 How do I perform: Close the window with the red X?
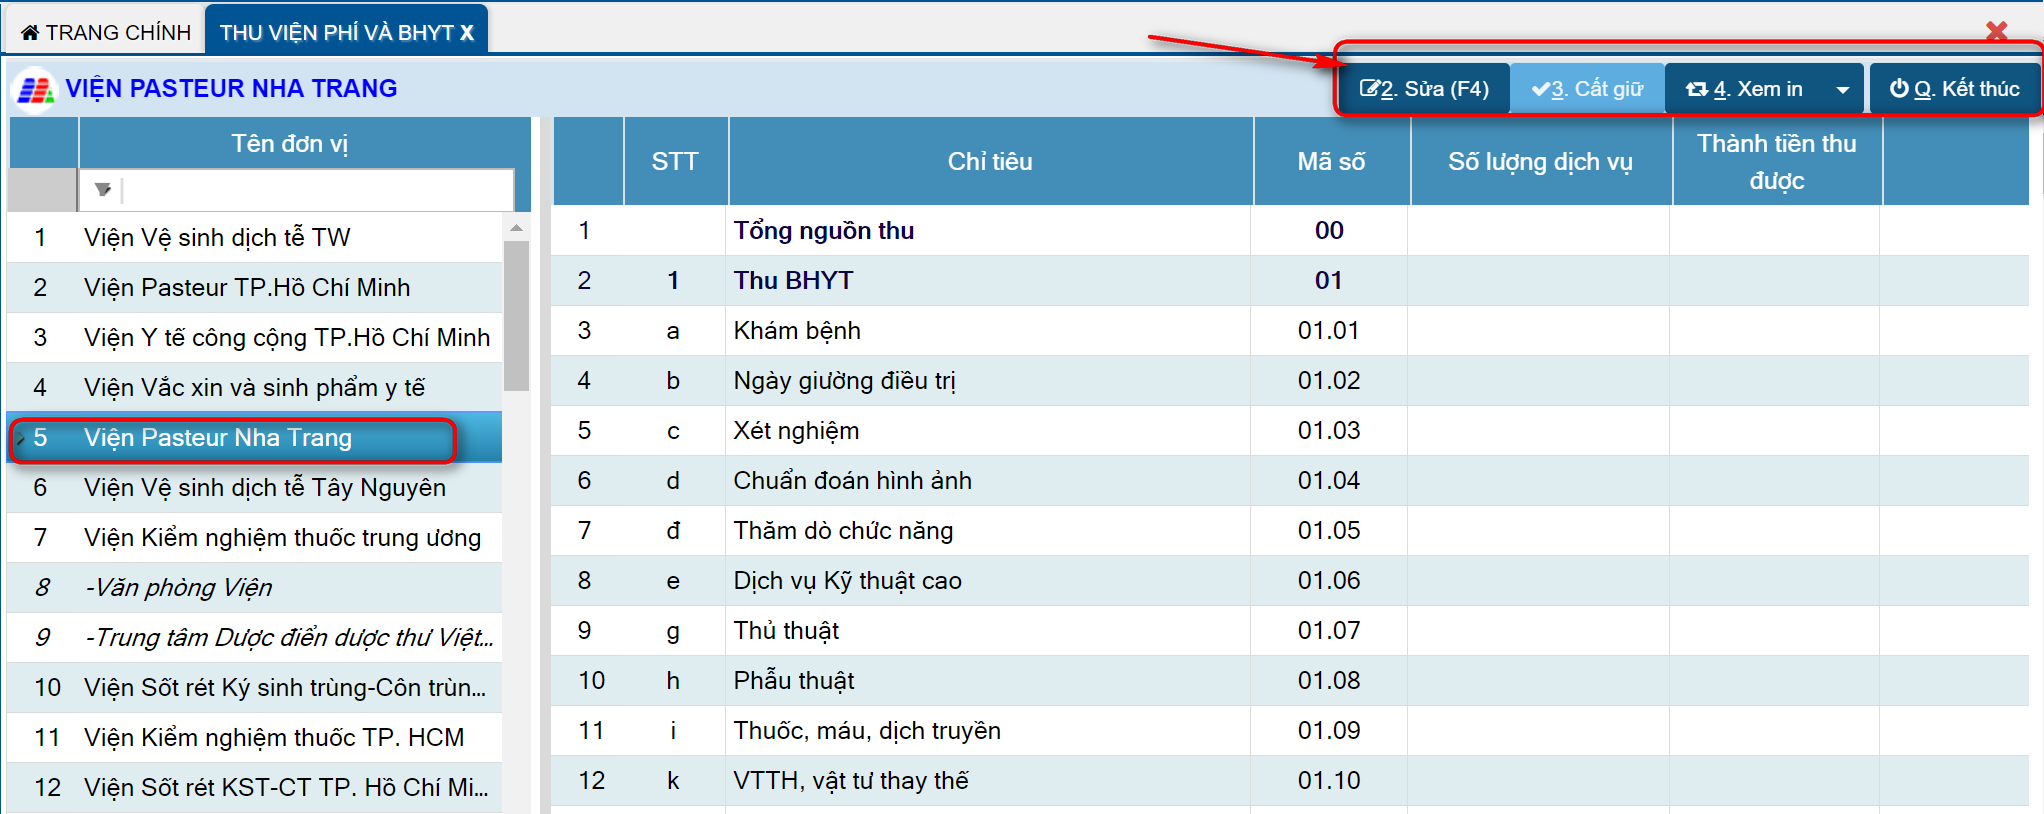coord(1996,32)
